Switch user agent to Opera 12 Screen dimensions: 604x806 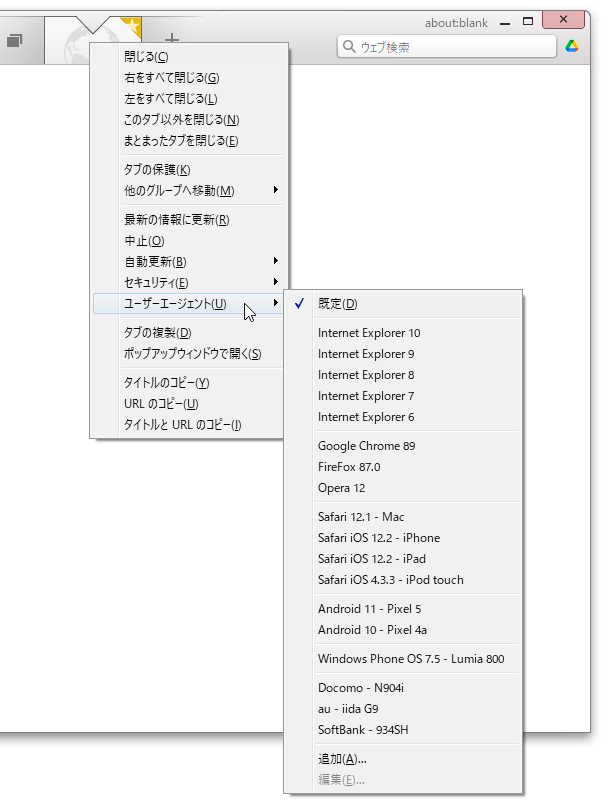402,488
